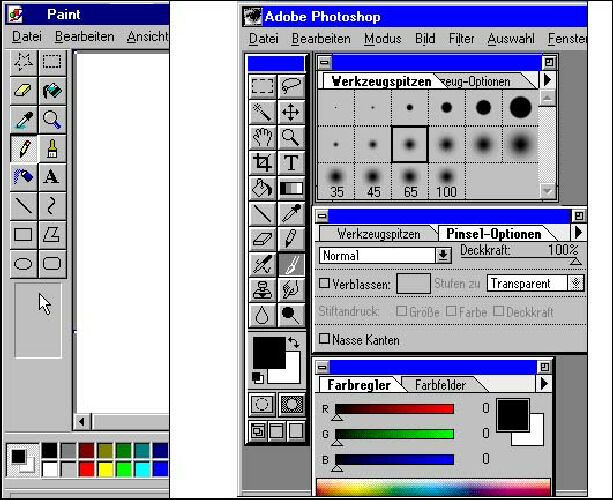Select the Text tool in Paint

click(52, 177)
